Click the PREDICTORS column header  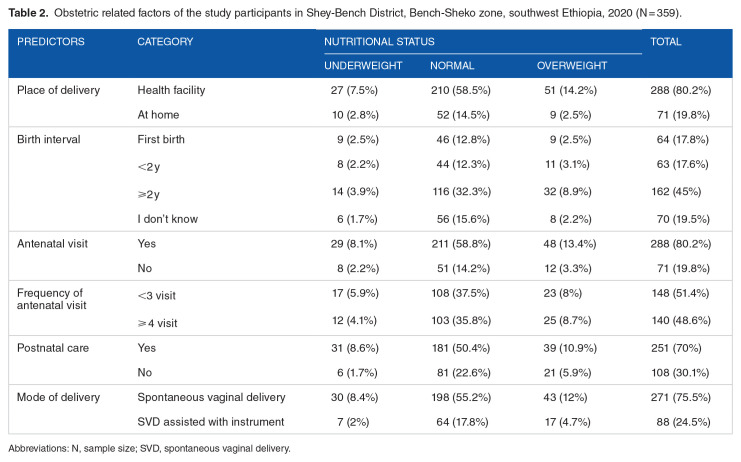(x=51, y=43)
